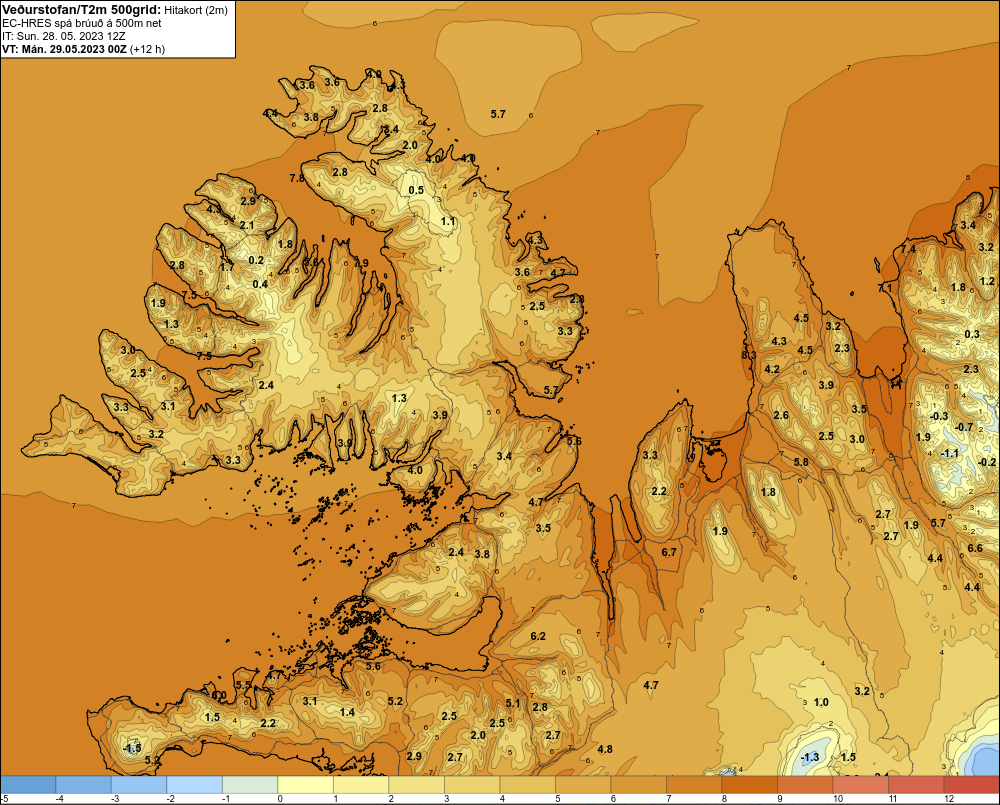Click the 'IT: Sun. 28. 05. 2023 12Z' line
This screenshot has height=805, width=1000.
[63, 36]
